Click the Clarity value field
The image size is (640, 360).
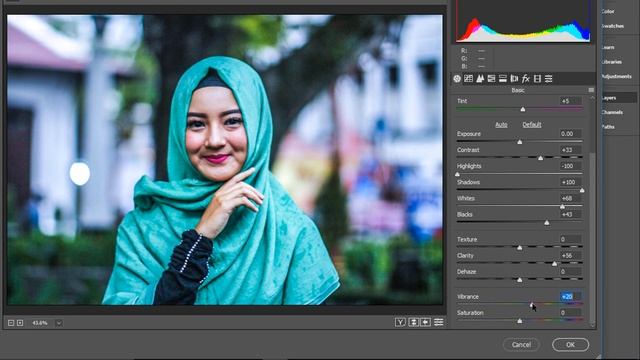click(x=571, y=256)
